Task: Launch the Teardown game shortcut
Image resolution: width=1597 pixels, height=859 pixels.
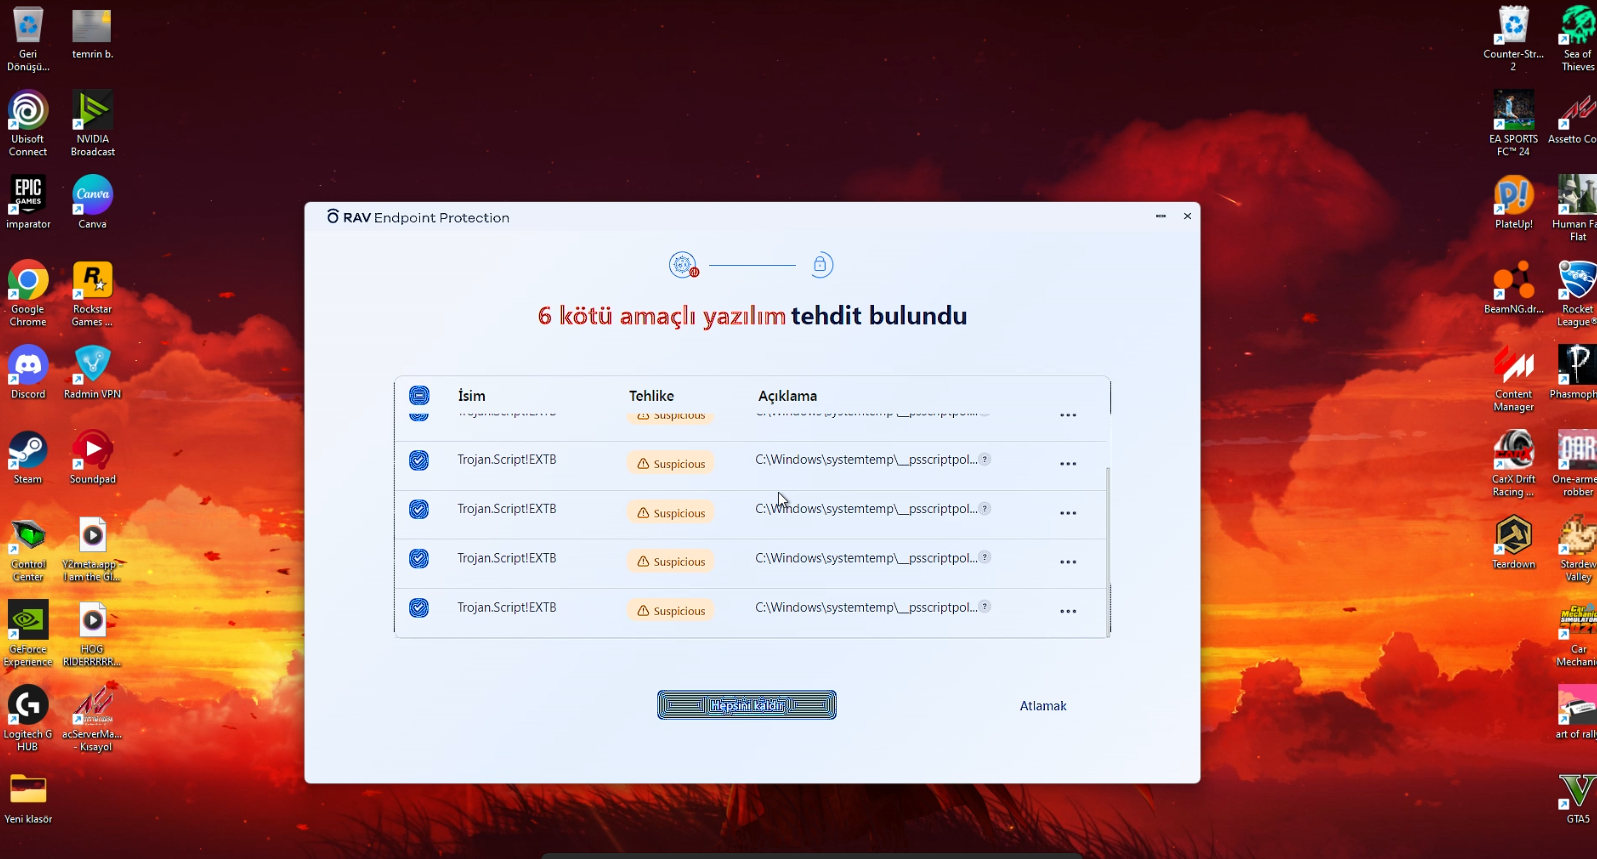Action: tap(1513, 543)
